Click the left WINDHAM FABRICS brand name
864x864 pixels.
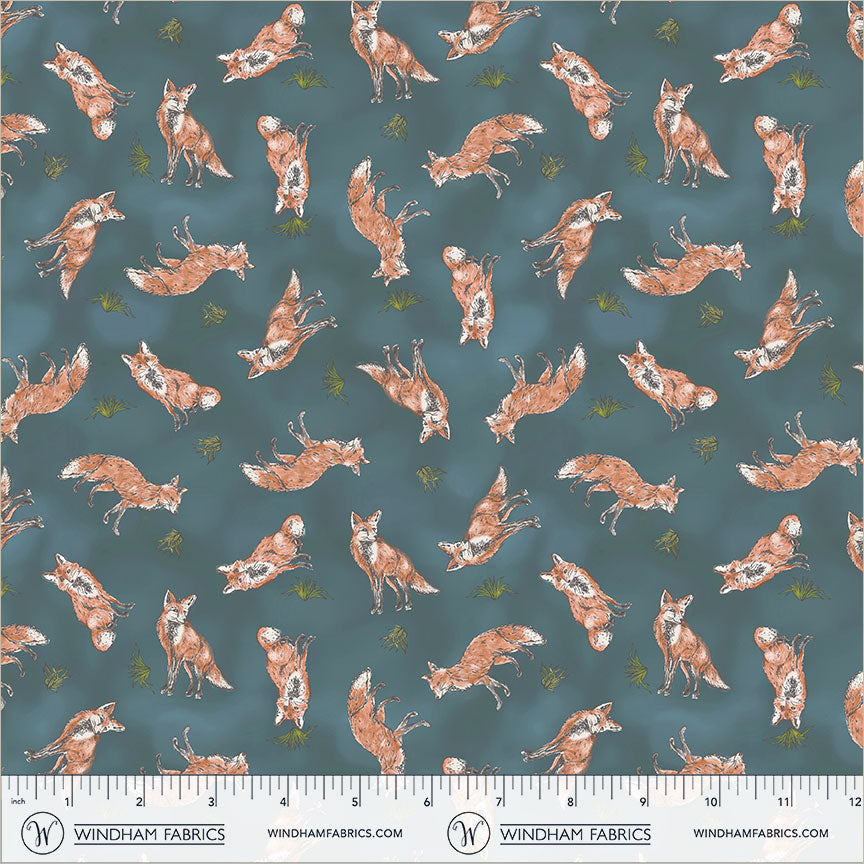click(x=149, y=833)
